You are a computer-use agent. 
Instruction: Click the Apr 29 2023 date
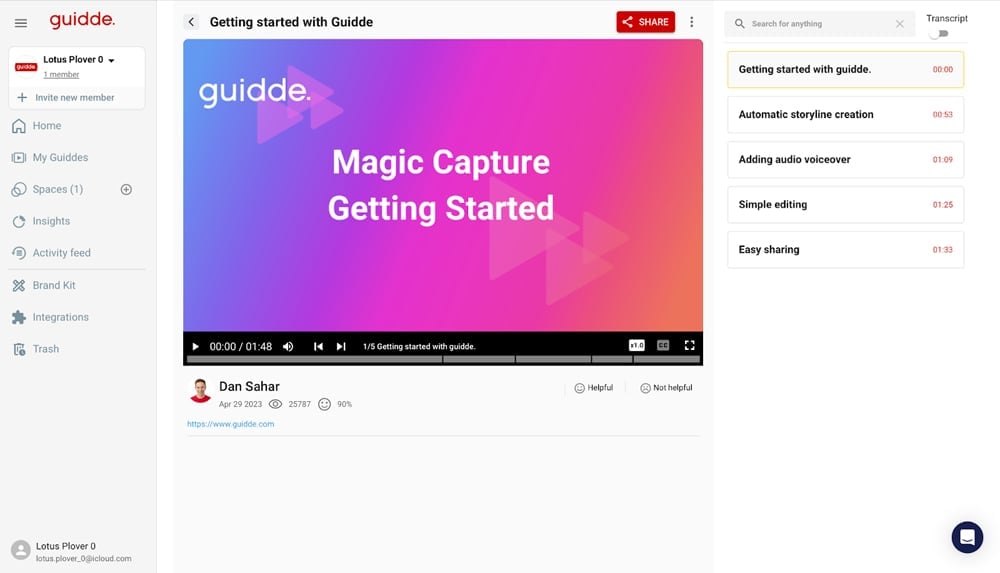[x=240, y=404]
